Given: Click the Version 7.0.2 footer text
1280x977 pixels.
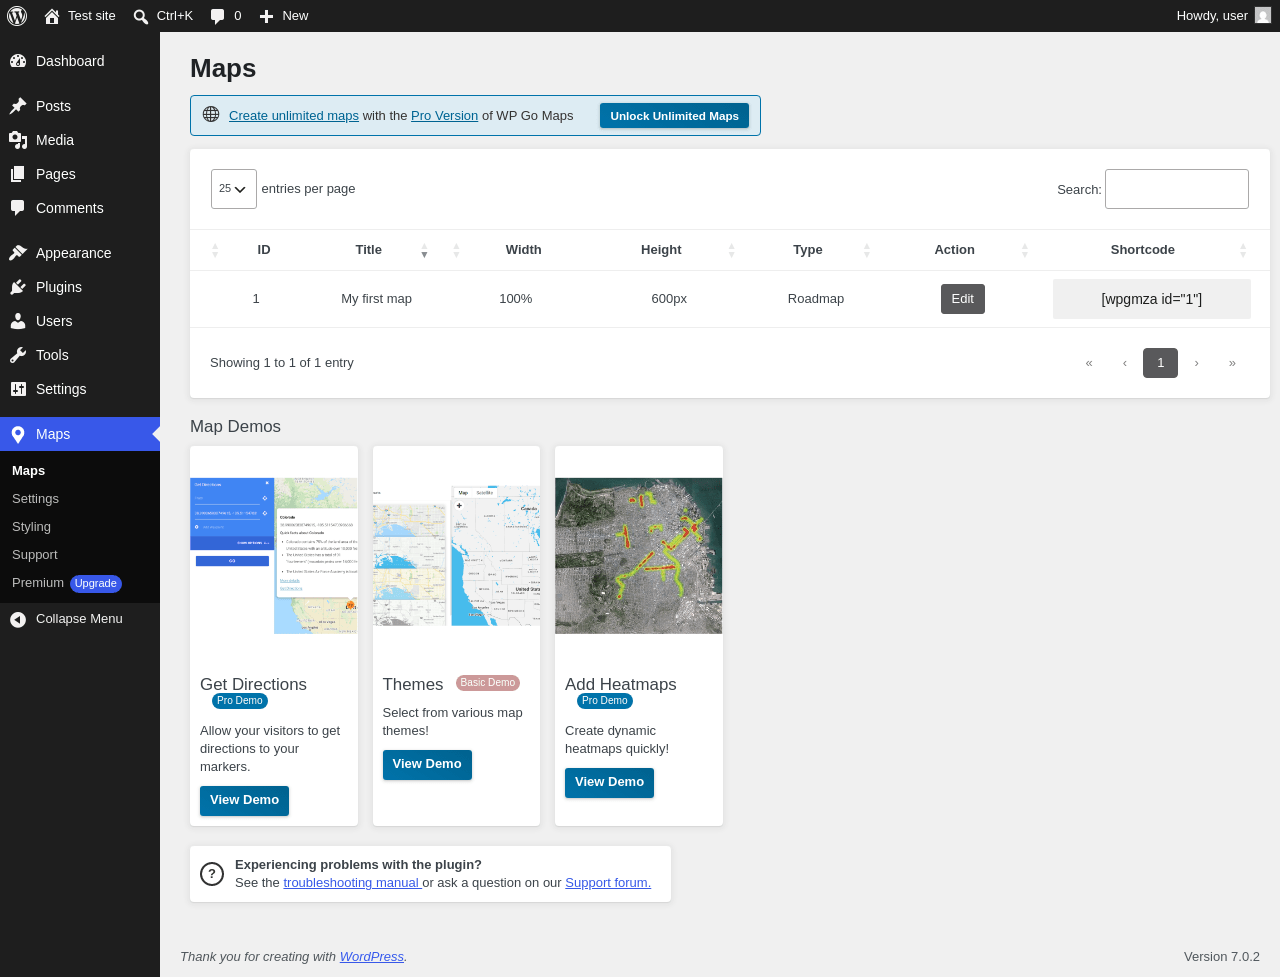Looking at the screenshot, I should point(1222,957).
